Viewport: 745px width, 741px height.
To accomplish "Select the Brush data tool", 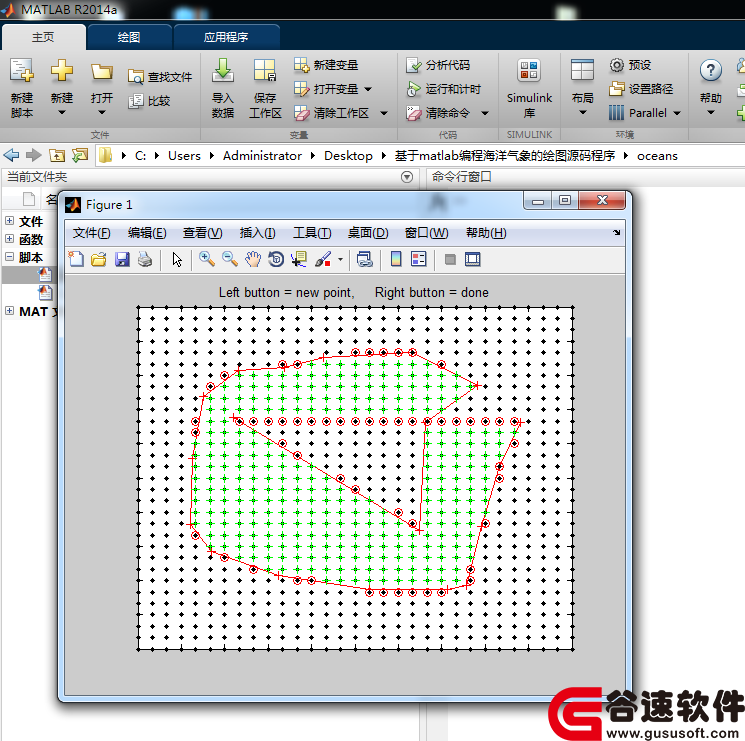I will point(323,259).
